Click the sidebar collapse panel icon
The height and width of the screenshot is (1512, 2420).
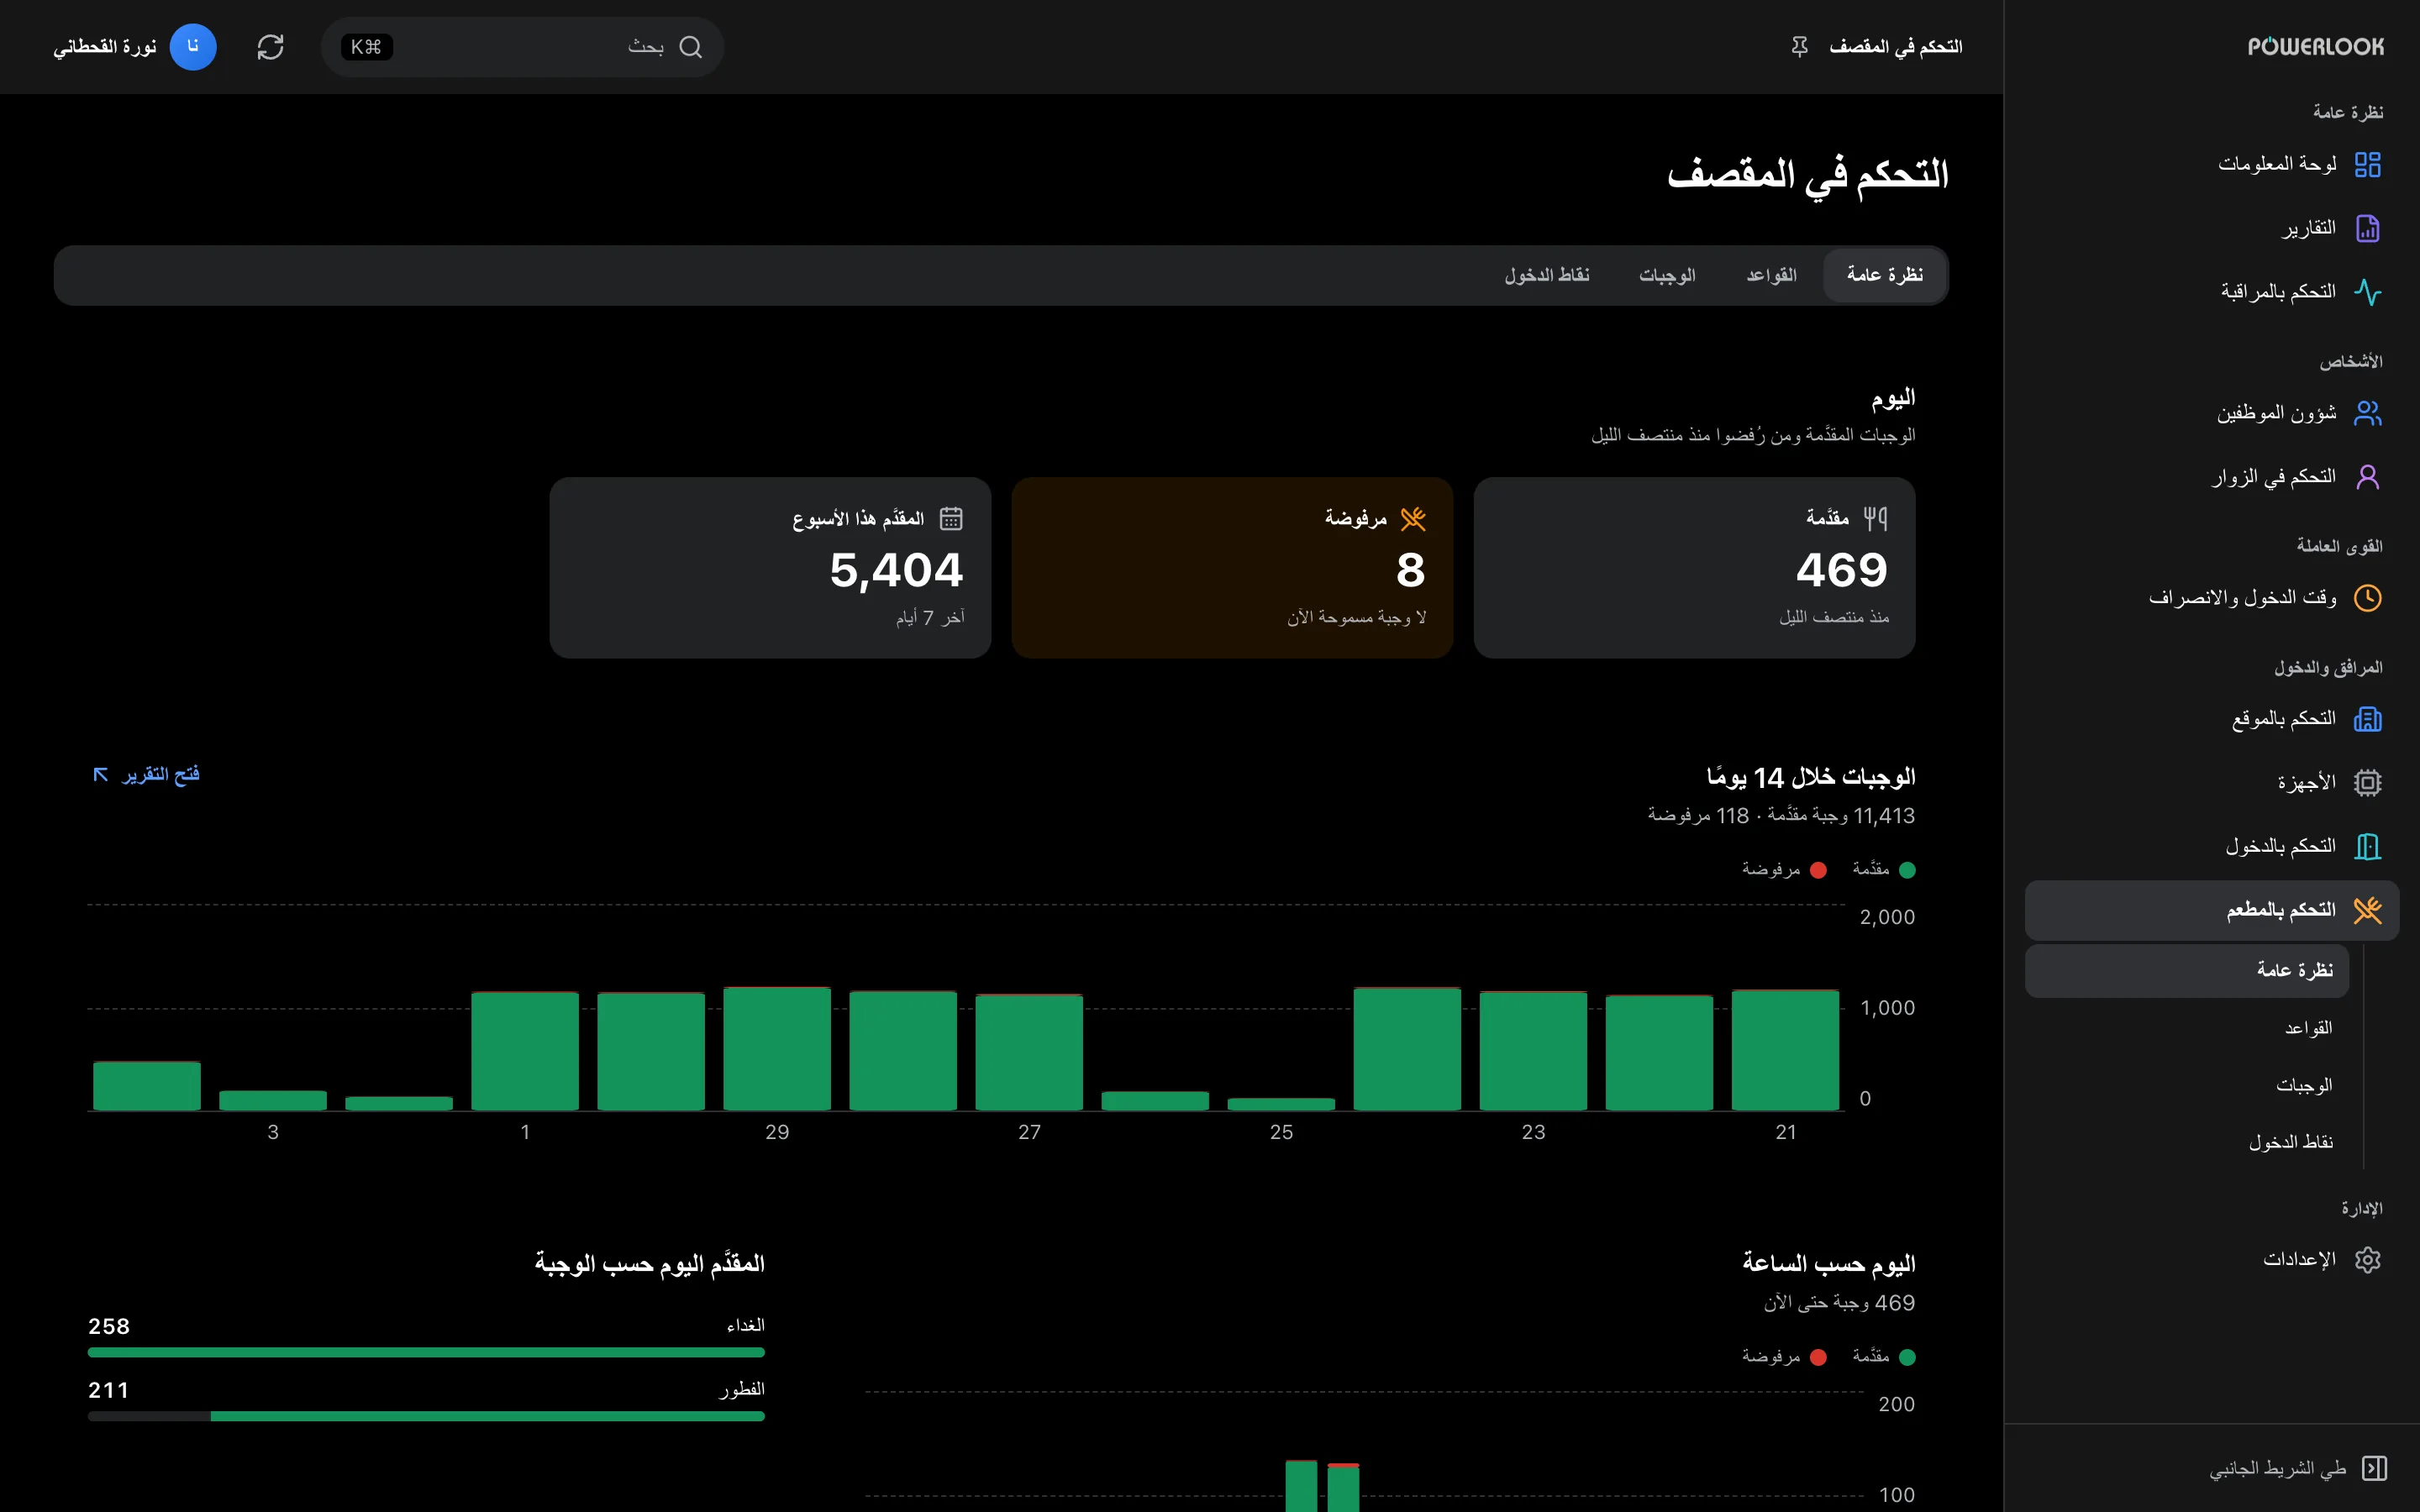click(x=2374, y=1468)
